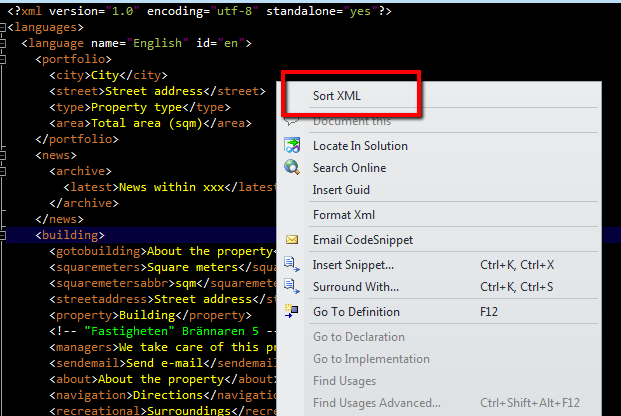Viewport: 621px width, 416px height.
Task: Choose Sort XML from the context menu
Action: 339,97
